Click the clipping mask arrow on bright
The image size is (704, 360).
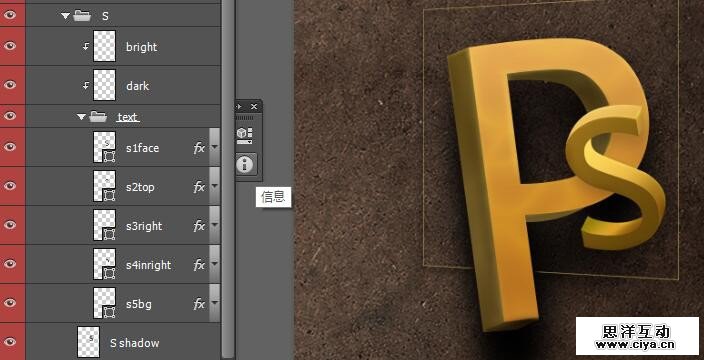point(86,46)
